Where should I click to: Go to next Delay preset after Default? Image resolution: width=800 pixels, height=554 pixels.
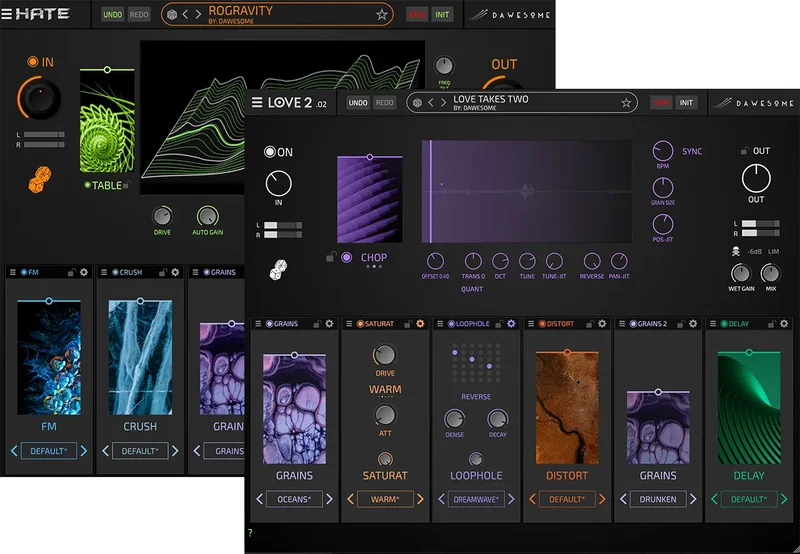click(784, 499)
